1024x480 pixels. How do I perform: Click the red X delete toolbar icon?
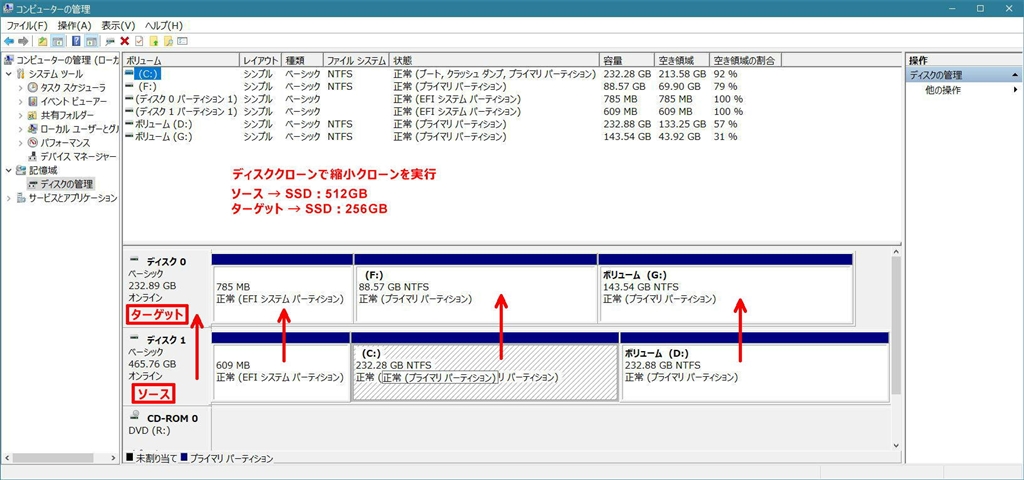coord(124,41)
